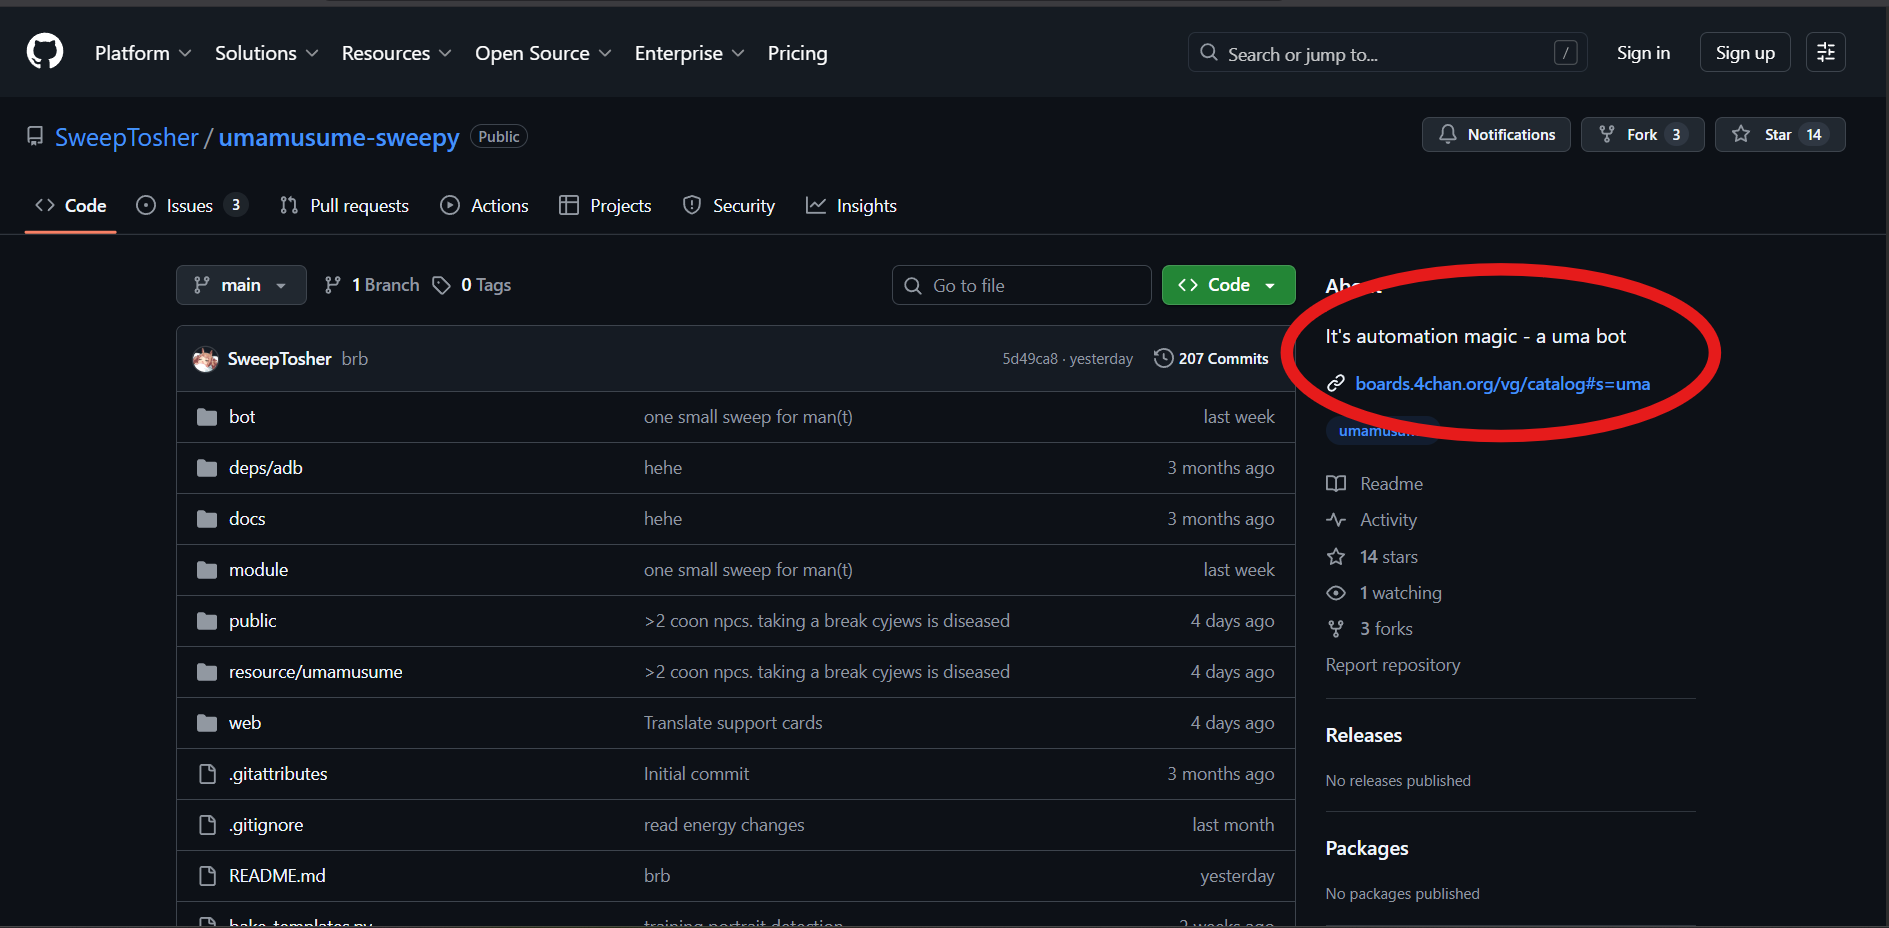Click the Public visibility badge

(x=499, y=137)
